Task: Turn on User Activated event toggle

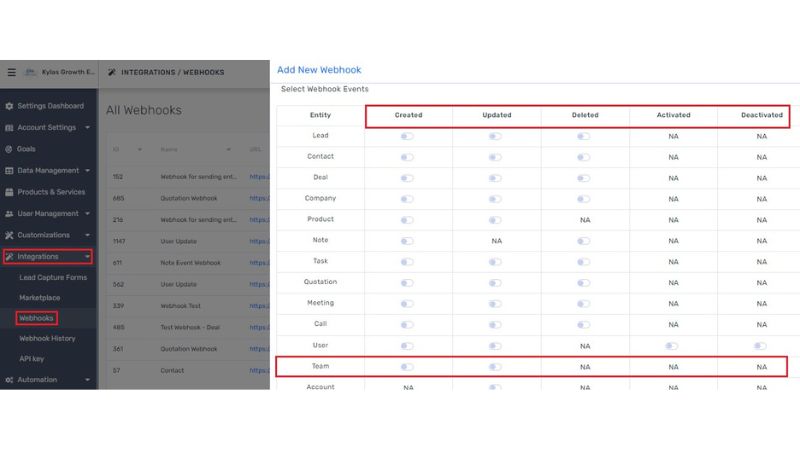Action: pyautogui.click(x=672, y=346)
